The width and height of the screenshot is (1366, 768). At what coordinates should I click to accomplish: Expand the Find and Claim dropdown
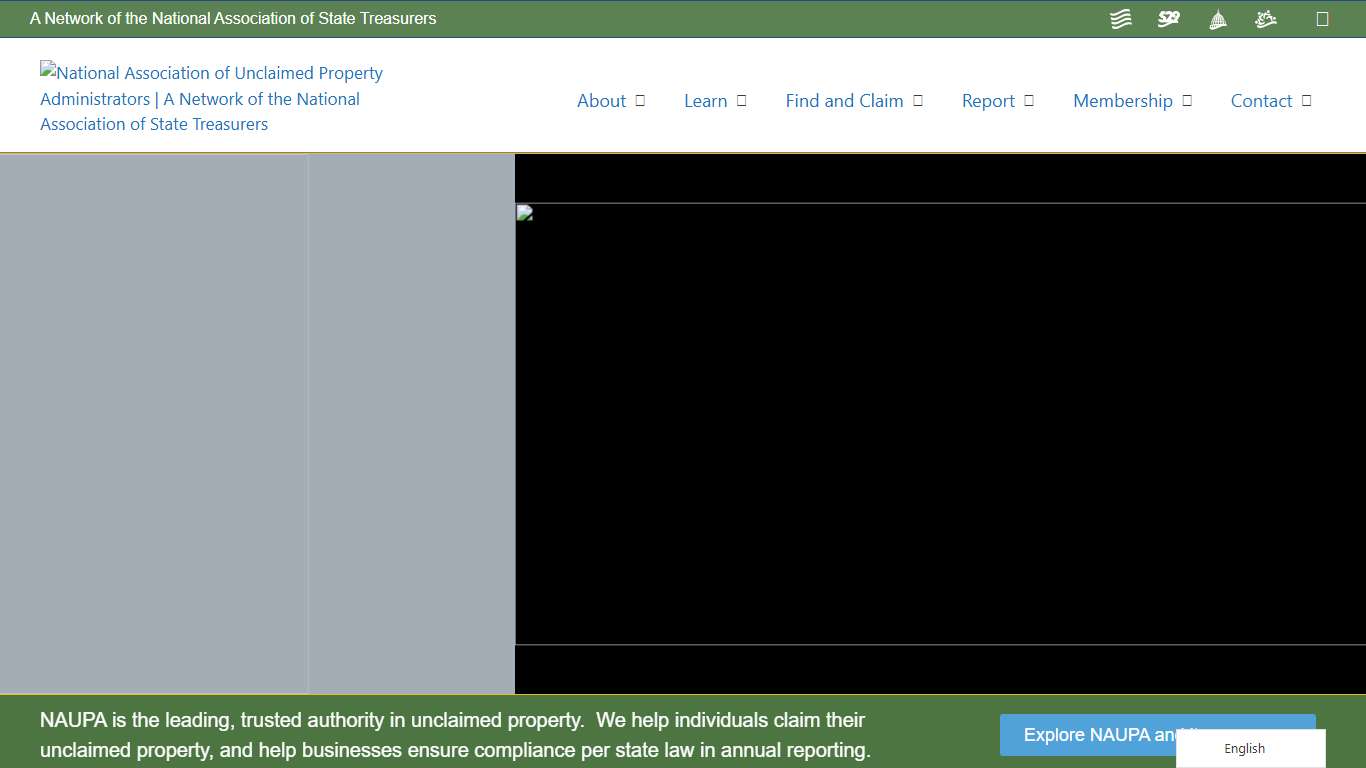tap(918, 100)
